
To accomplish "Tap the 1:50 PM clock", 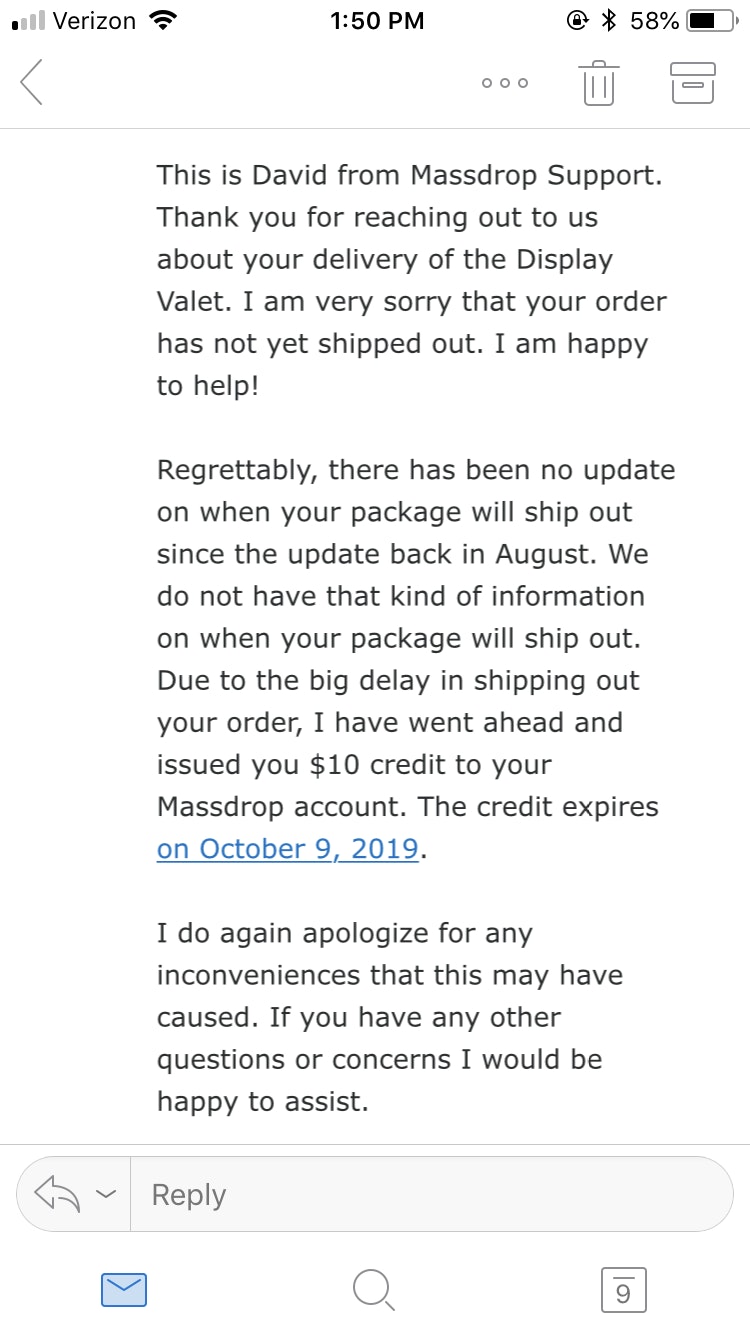I will point(376,20).
